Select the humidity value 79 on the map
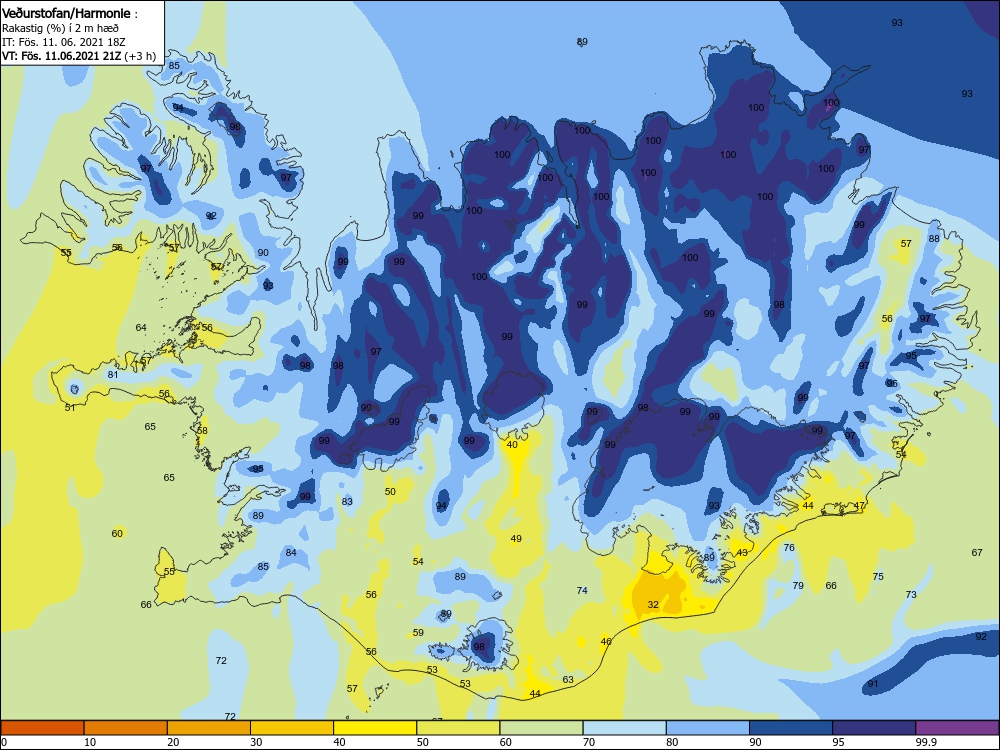The width and height of the screenshot is (1000, 750). click(x=798, y=585)
